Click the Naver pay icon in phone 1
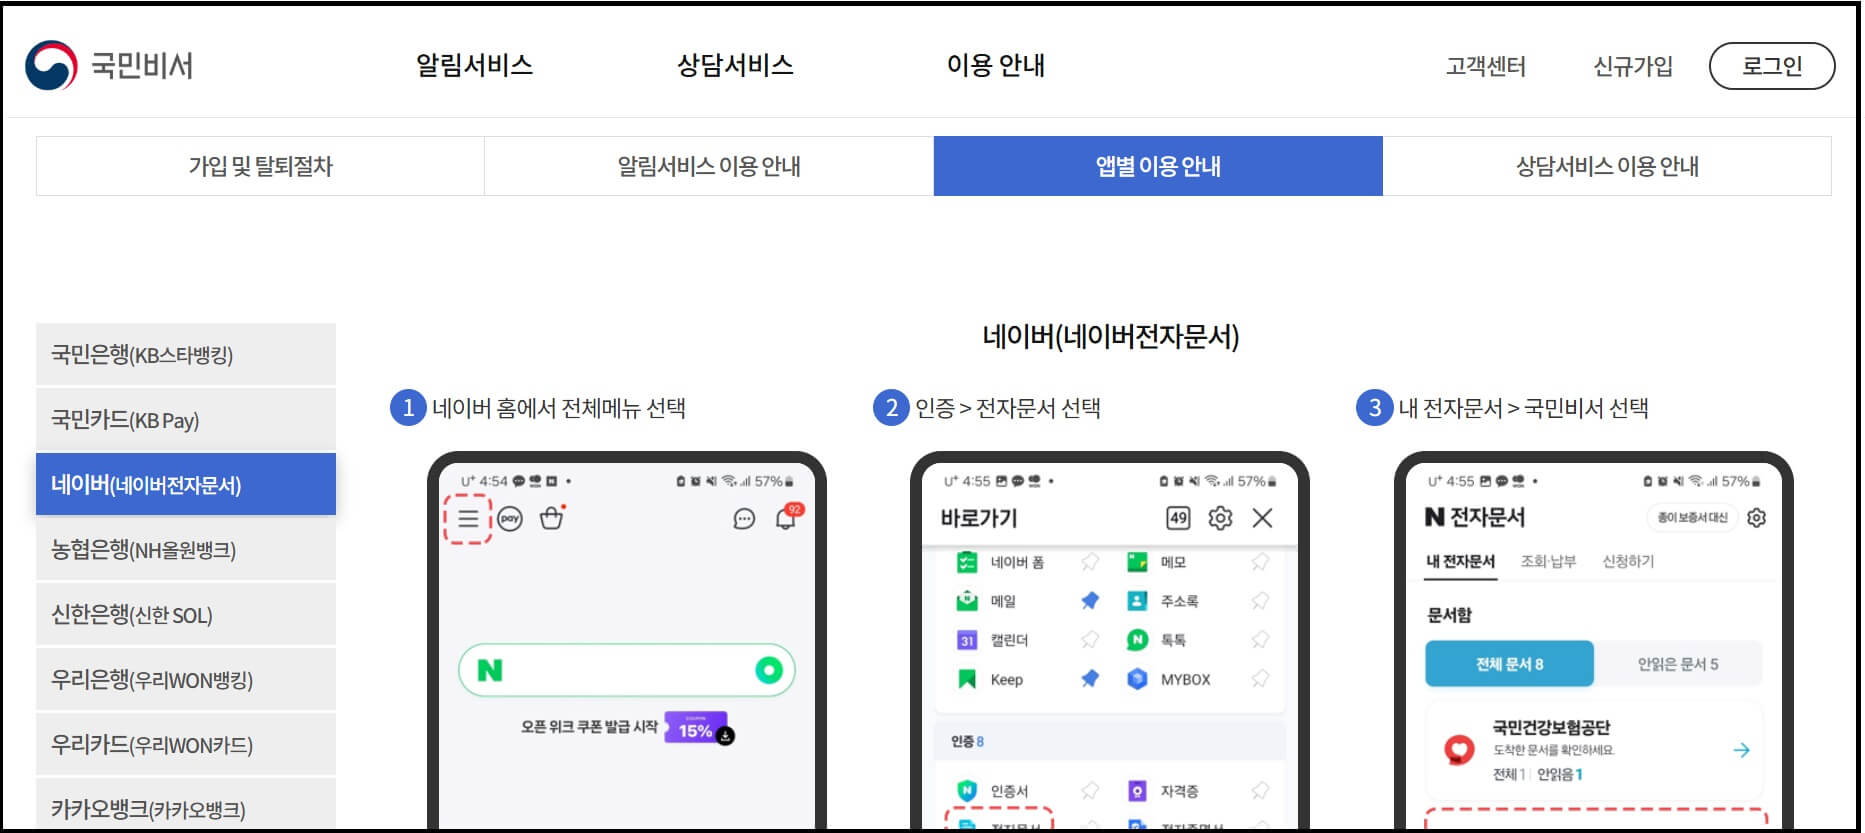 click(510, 519)
